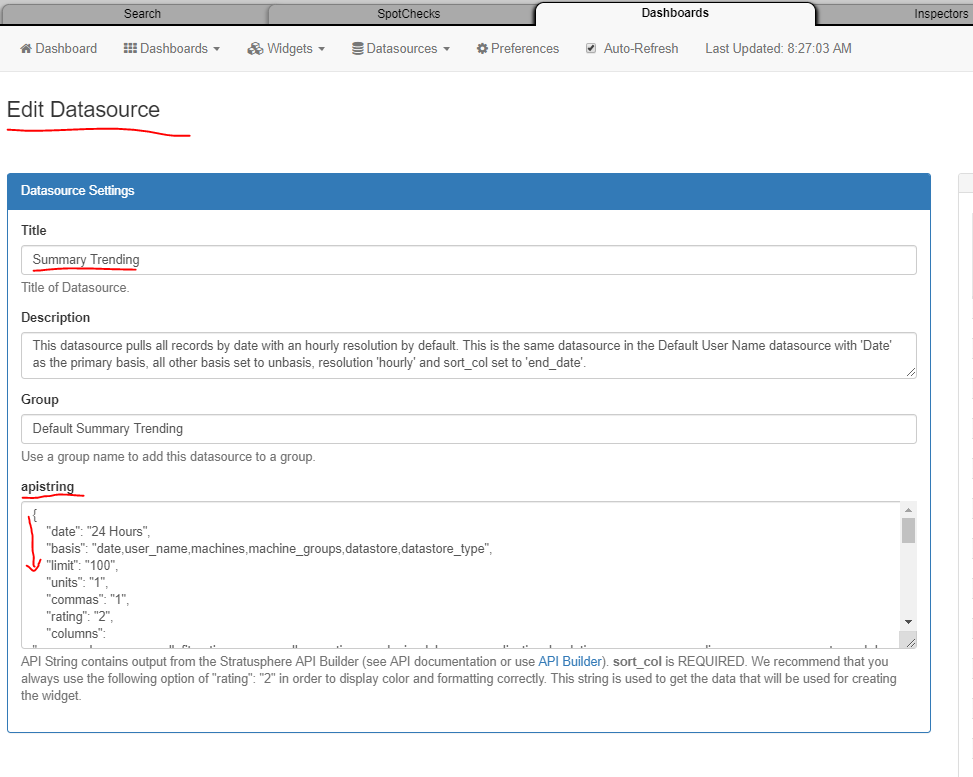
Task: Click inside the apistring textarea
Action: click(460, 575)
